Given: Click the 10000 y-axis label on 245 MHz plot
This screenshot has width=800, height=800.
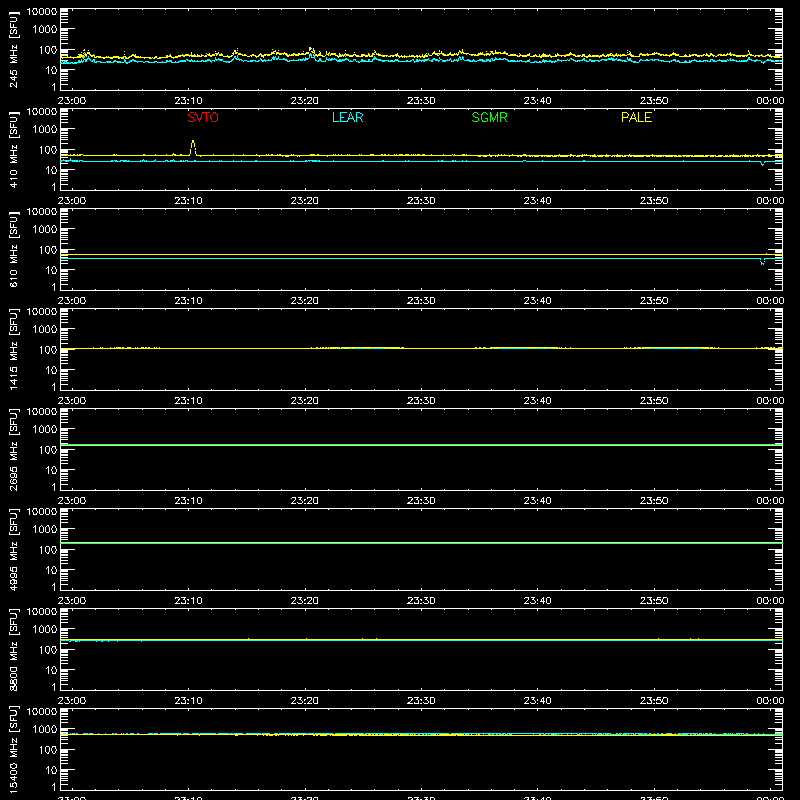Looking at the screenshot, I should [x=42, y=12].
